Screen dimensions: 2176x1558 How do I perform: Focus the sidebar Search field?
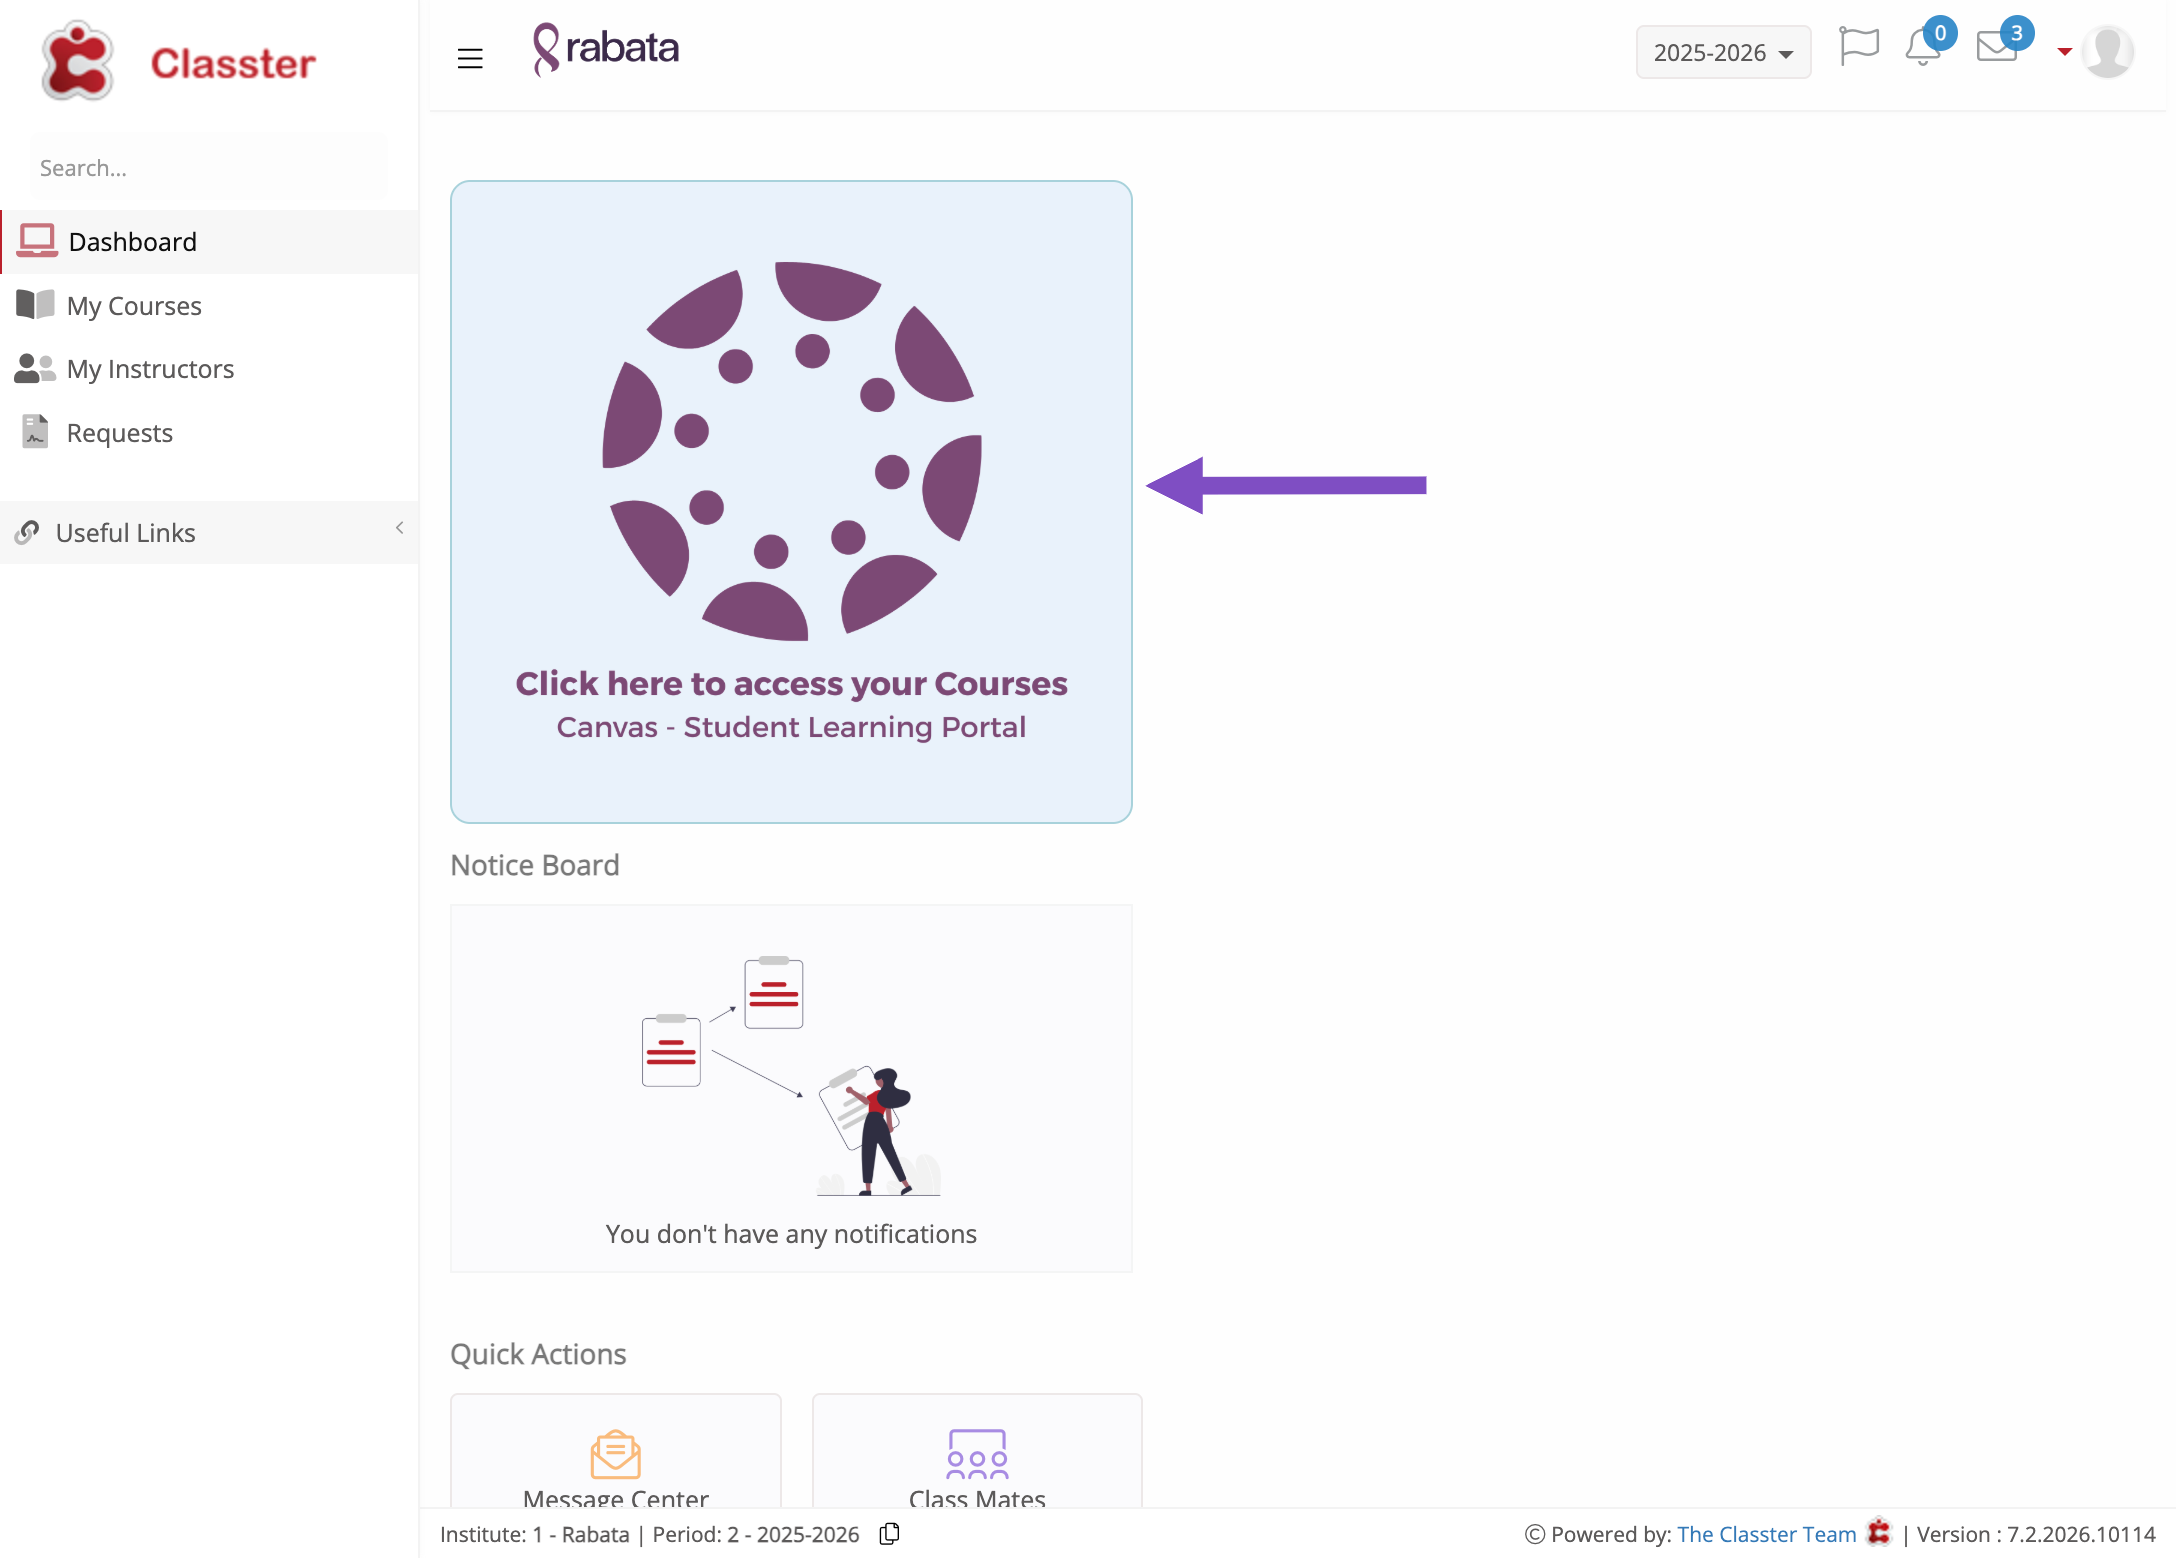point(208,168)
